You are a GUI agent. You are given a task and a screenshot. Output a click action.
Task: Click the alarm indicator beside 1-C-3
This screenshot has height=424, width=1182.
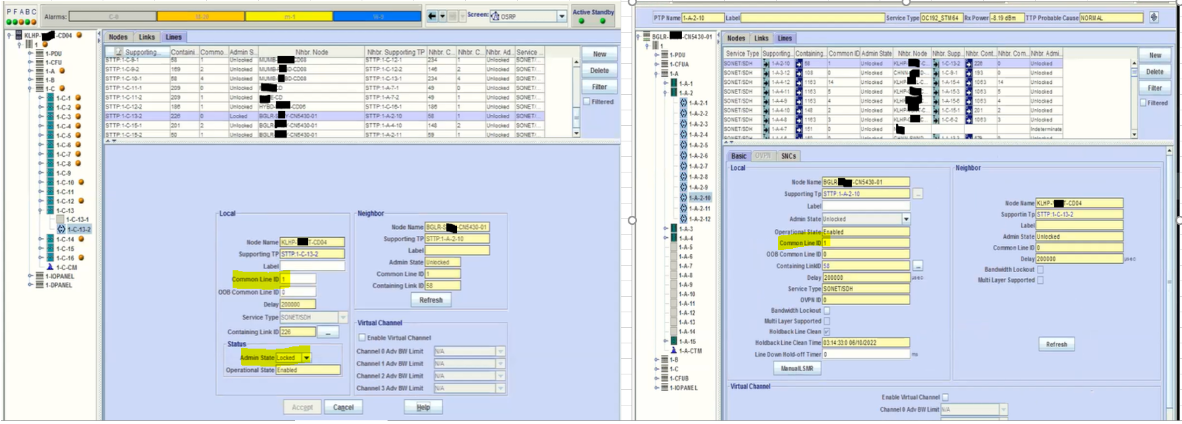click(79, 117)
